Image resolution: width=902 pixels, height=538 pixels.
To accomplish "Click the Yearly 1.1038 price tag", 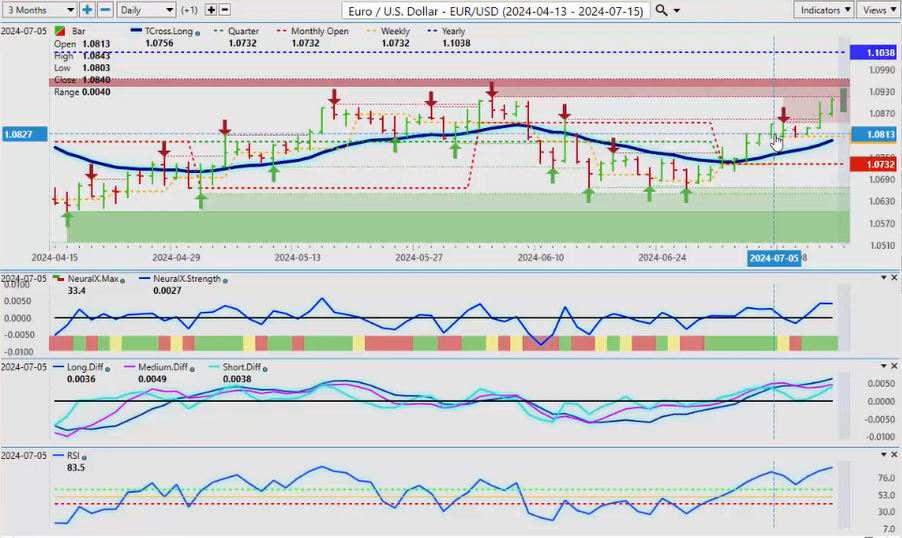I will [x=873, y=52].
